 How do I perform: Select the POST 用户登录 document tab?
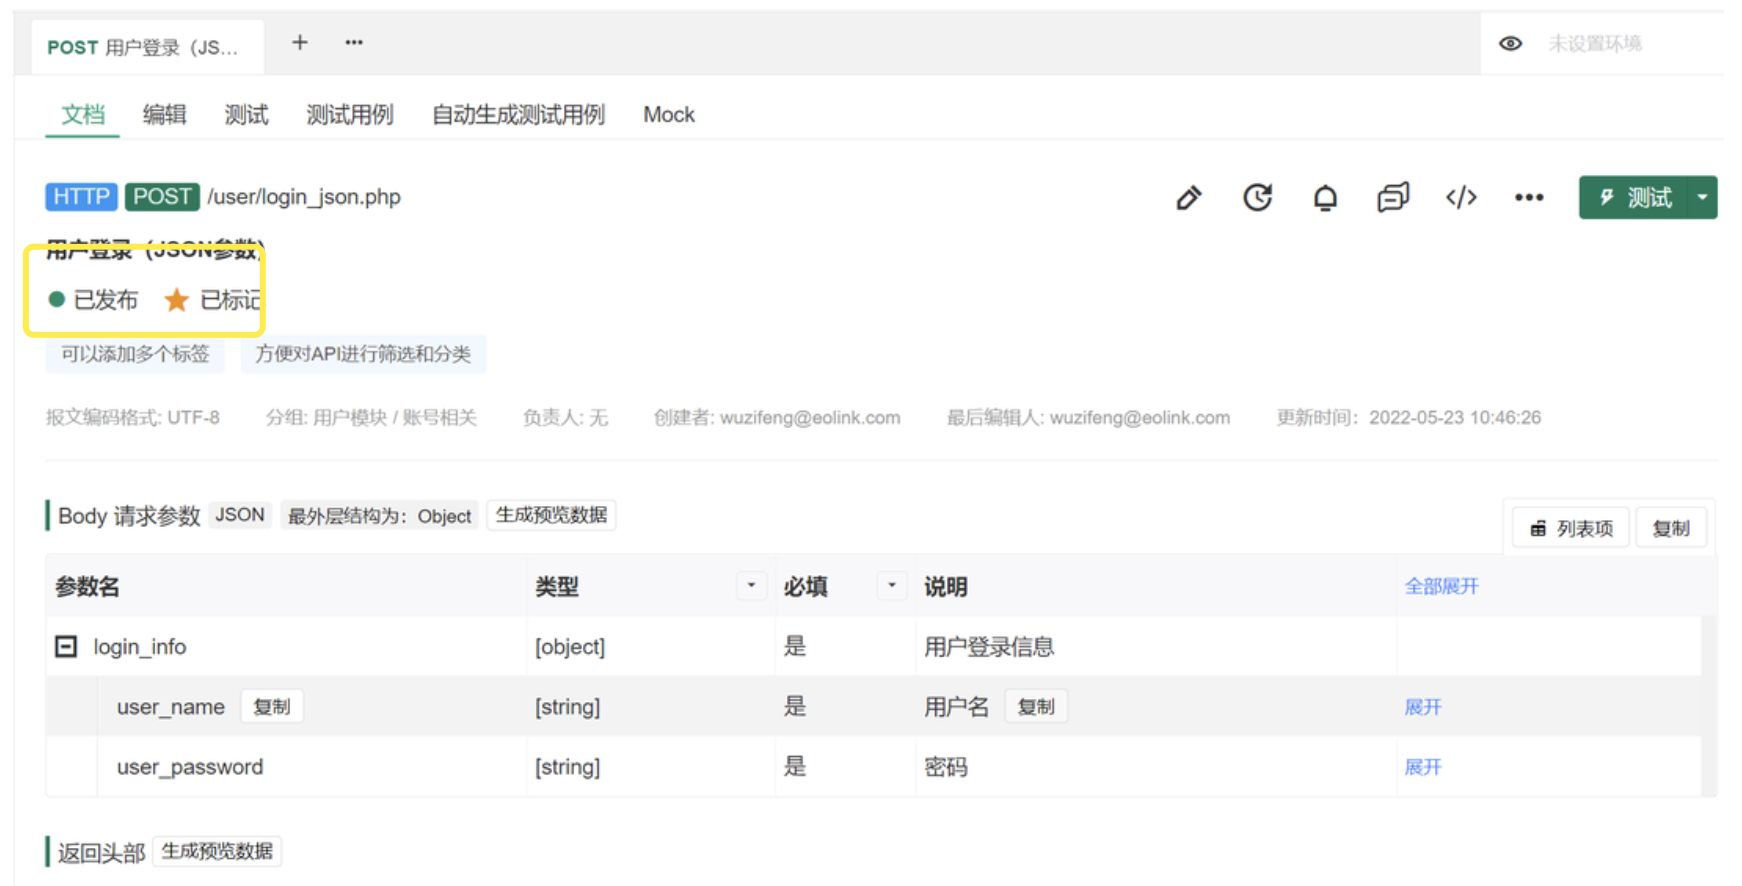pos(148,47)
